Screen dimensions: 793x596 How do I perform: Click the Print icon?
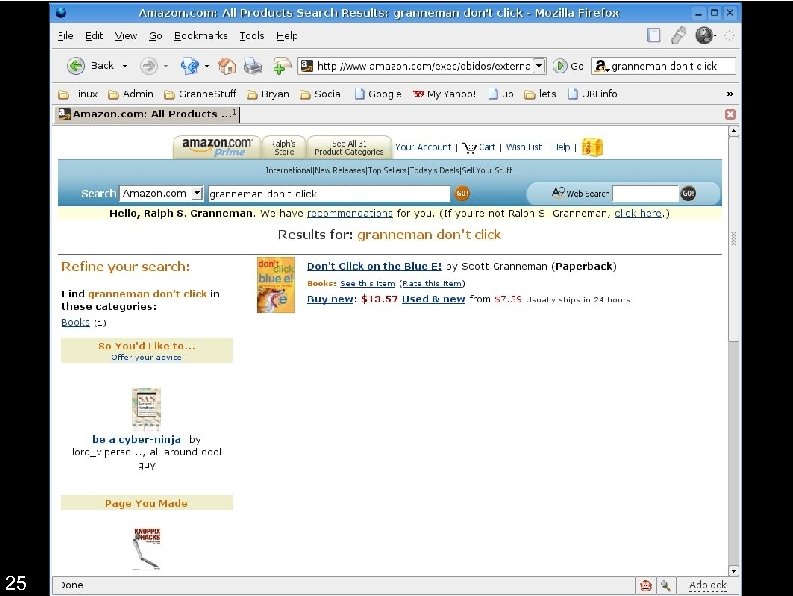click(x=253, y=66)
